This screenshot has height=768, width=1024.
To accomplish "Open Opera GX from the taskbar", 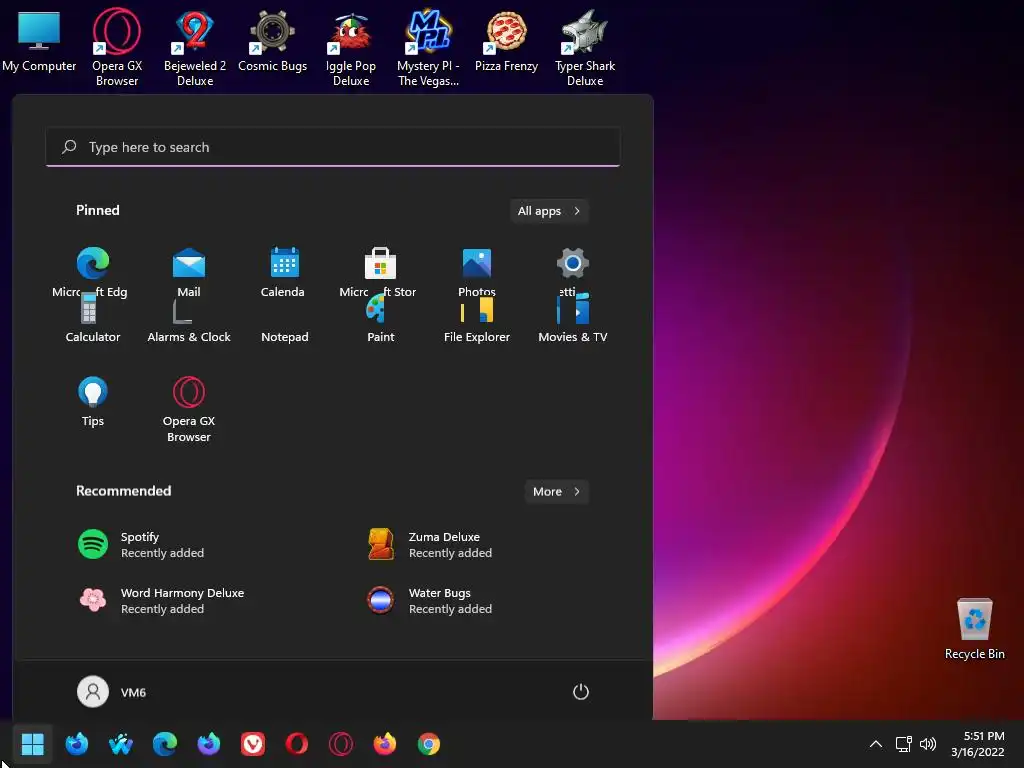I will (341, 744).
